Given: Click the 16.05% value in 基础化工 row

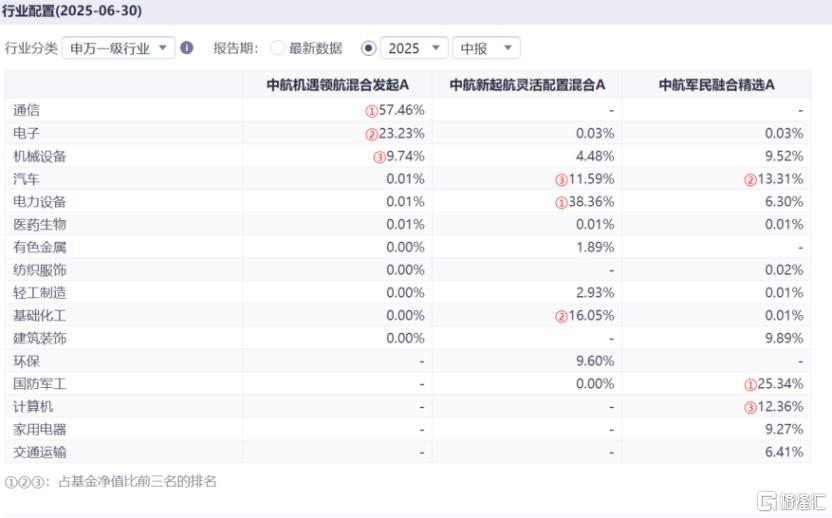Looking at the screenshot, I should 591,316.
